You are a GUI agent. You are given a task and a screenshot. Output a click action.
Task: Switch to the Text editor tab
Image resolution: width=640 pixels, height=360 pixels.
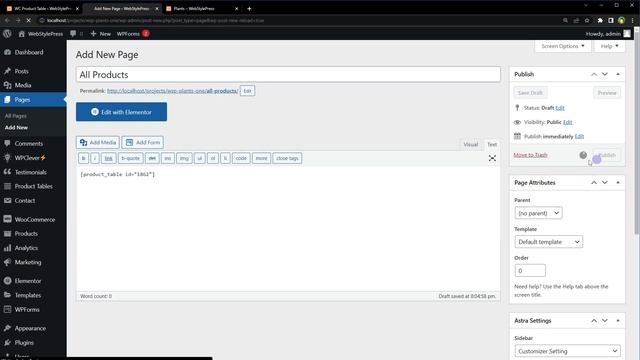(x=492, y=144)
